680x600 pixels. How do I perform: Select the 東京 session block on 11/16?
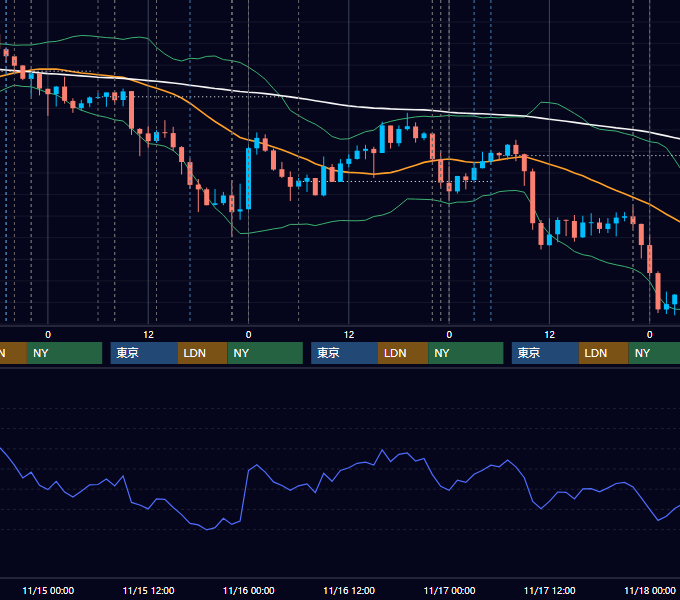click(x=344, y=353)
